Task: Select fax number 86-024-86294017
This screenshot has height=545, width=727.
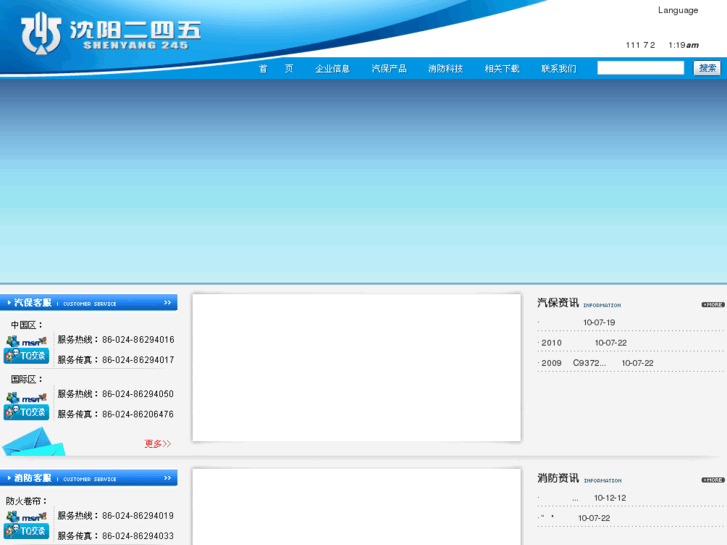Action: pos(138,360)
